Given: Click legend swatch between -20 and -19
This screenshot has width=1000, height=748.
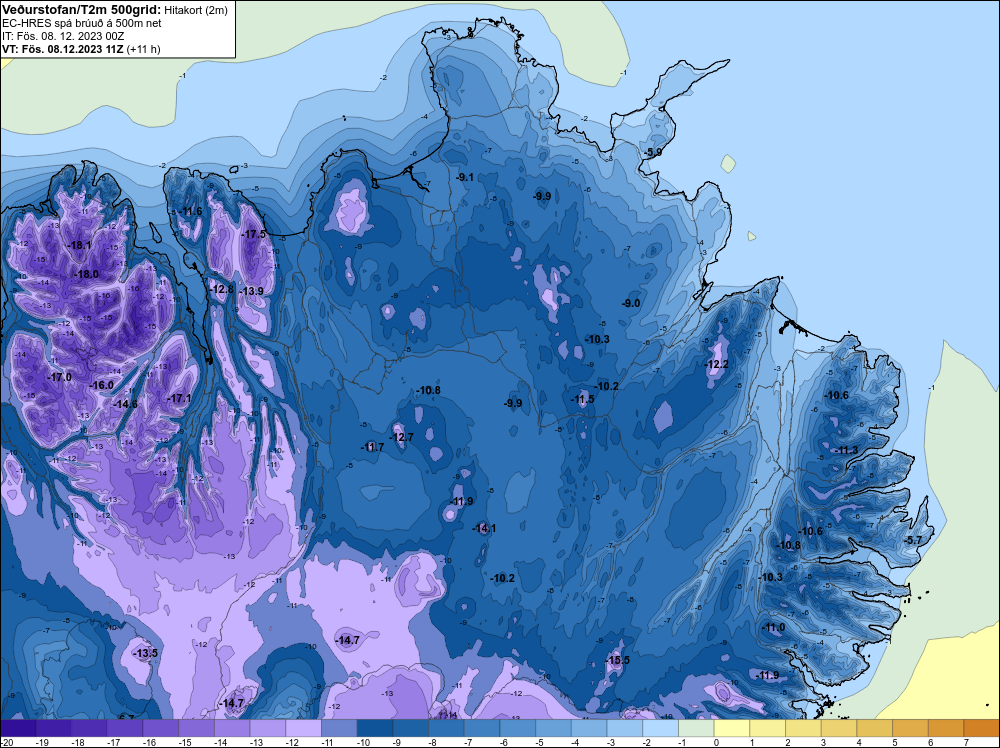Looking at the screenshot, I should point(18,728).
